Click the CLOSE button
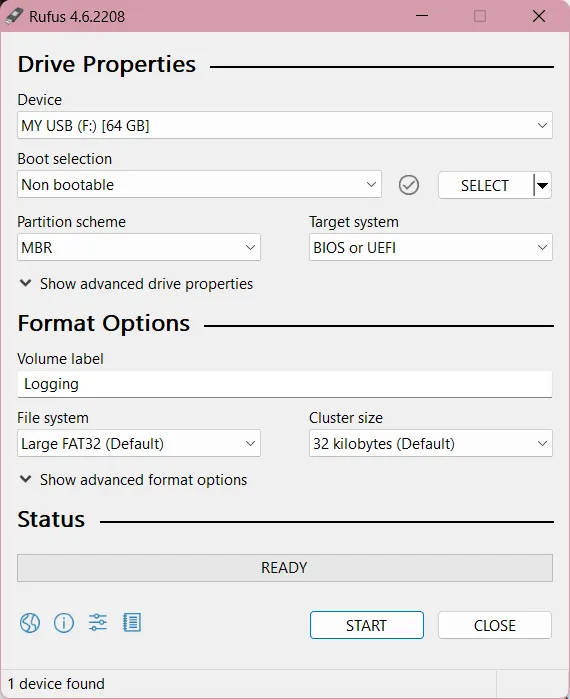This screenshot has height=699, width=570. click(495, 625)
